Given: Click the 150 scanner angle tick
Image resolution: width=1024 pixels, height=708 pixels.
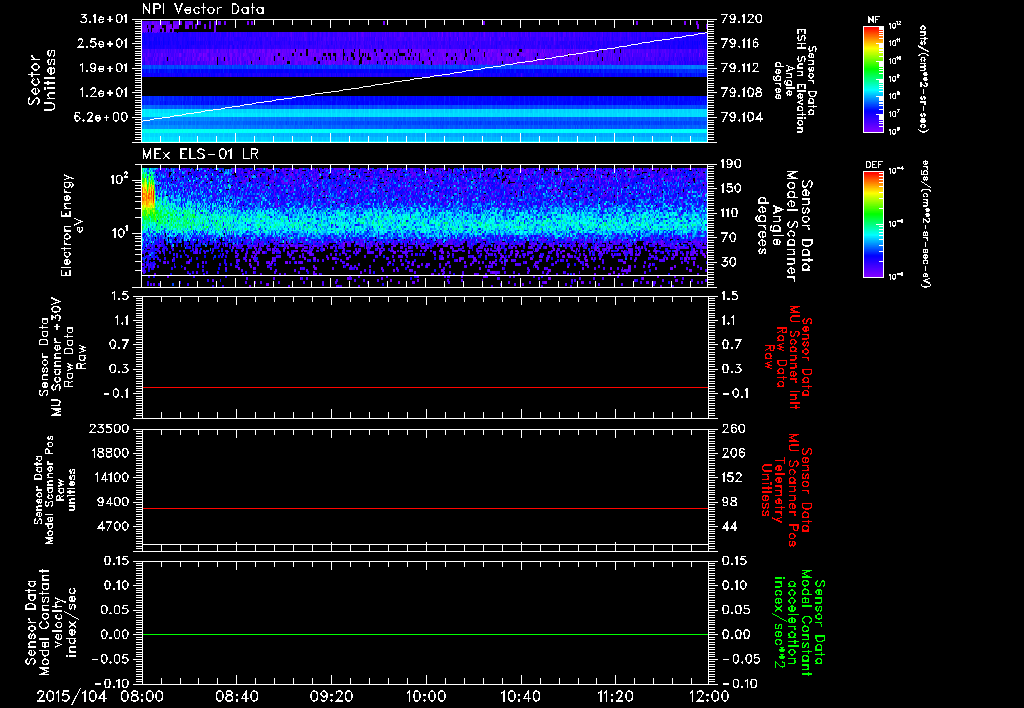Looking at the screenshot, I should (732, 188).
